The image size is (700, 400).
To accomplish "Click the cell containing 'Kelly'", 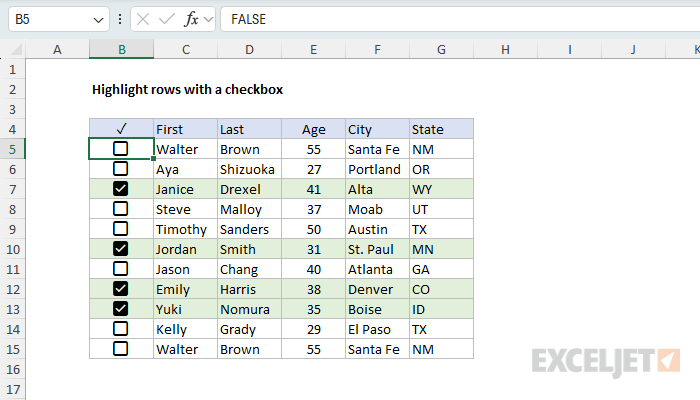I will (186, 329).
